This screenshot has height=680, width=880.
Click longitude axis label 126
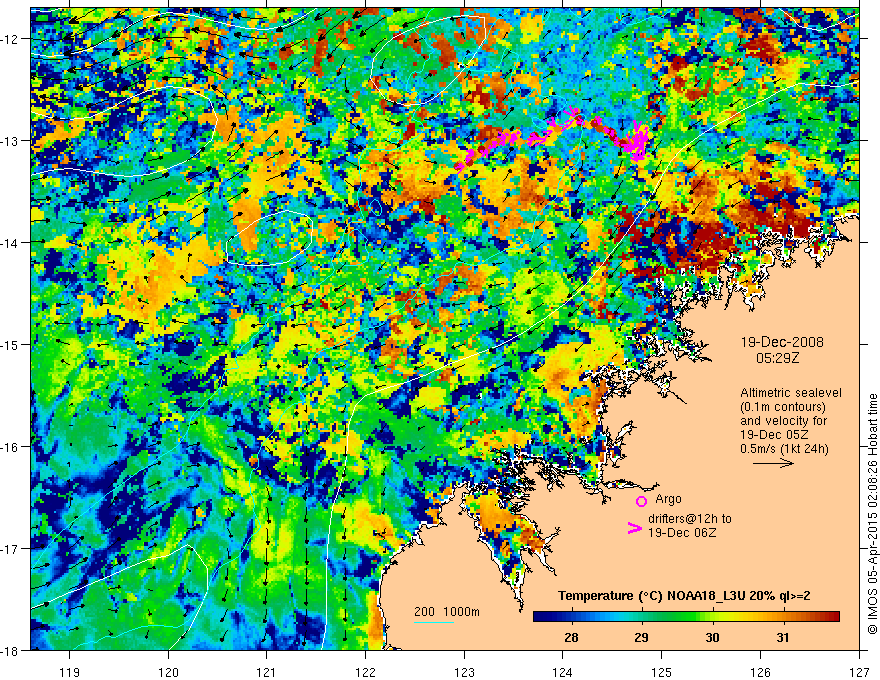tap(760, 672)
